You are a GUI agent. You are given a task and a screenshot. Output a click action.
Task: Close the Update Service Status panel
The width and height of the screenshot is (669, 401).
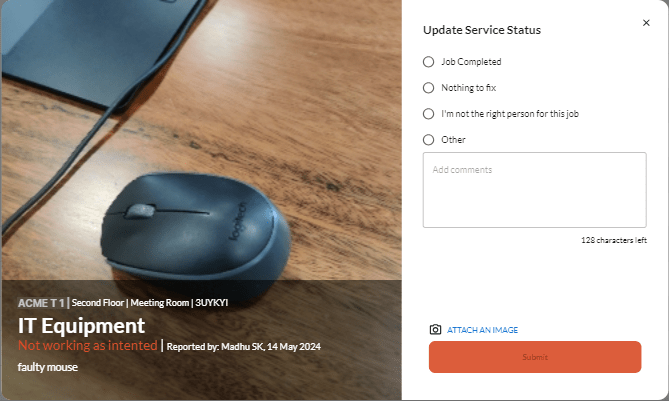pos(646,23)
